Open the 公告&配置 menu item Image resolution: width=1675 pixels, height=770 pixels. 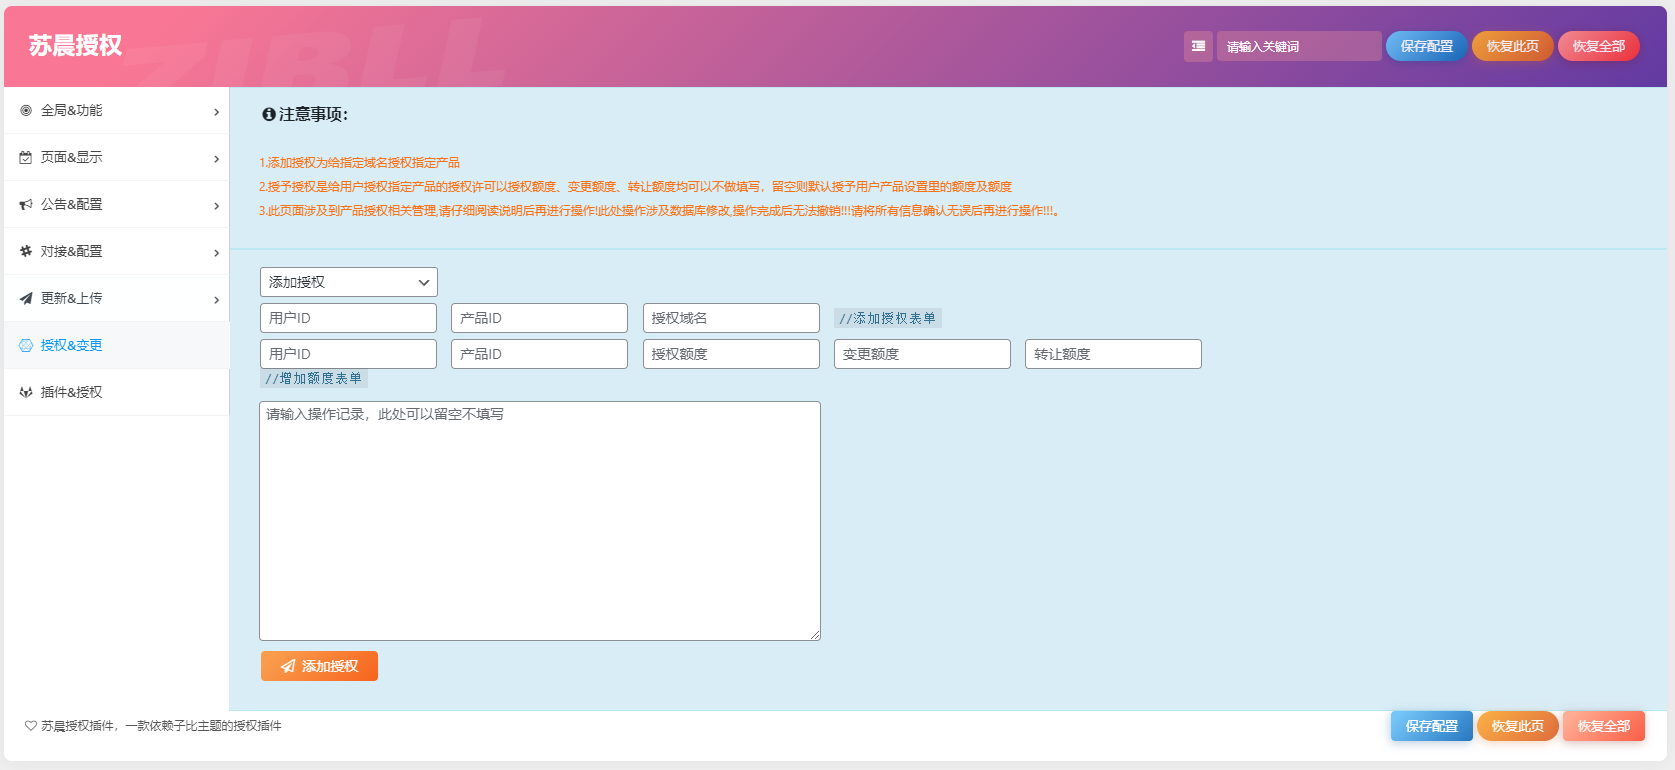[x=116, y=204]
